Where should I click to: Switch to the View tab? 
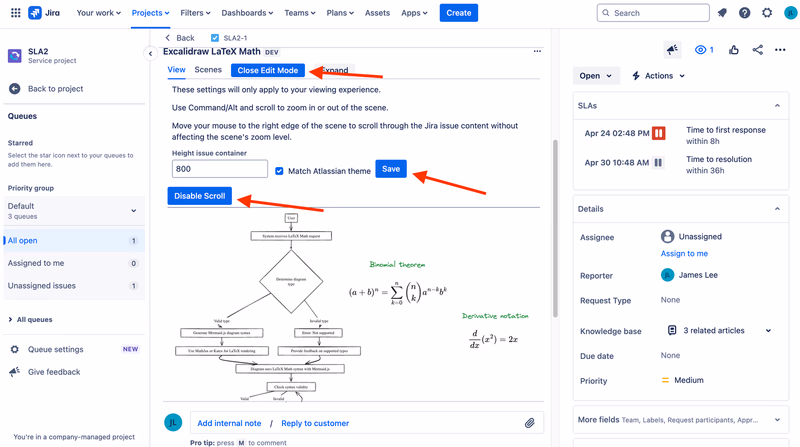(x=177, y=70)
